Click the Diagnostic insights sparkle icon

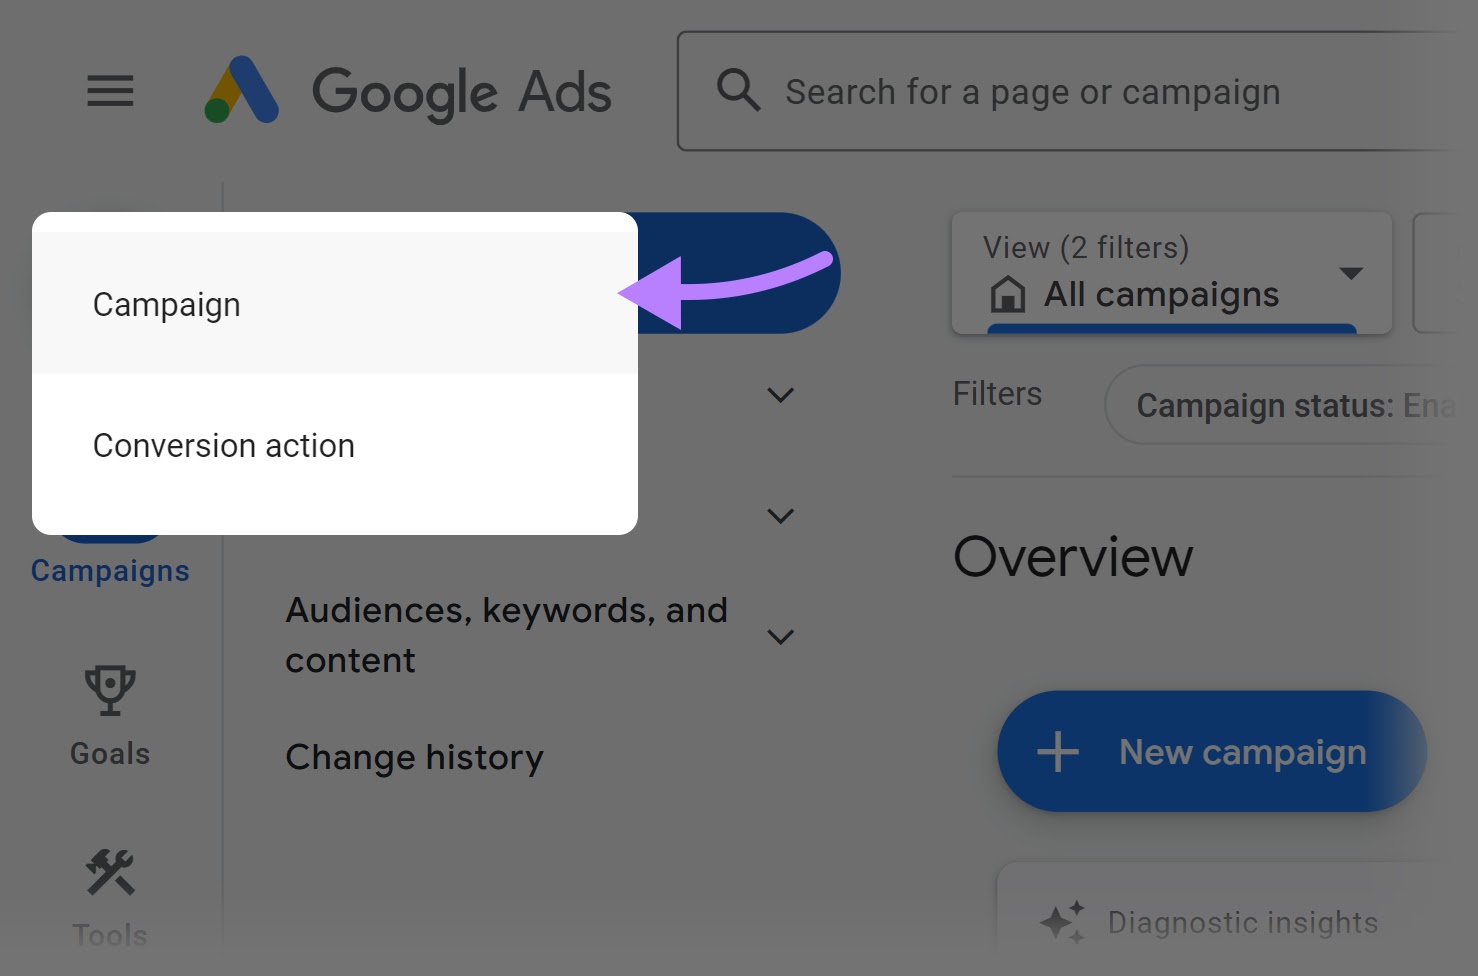pos(1063,920)
